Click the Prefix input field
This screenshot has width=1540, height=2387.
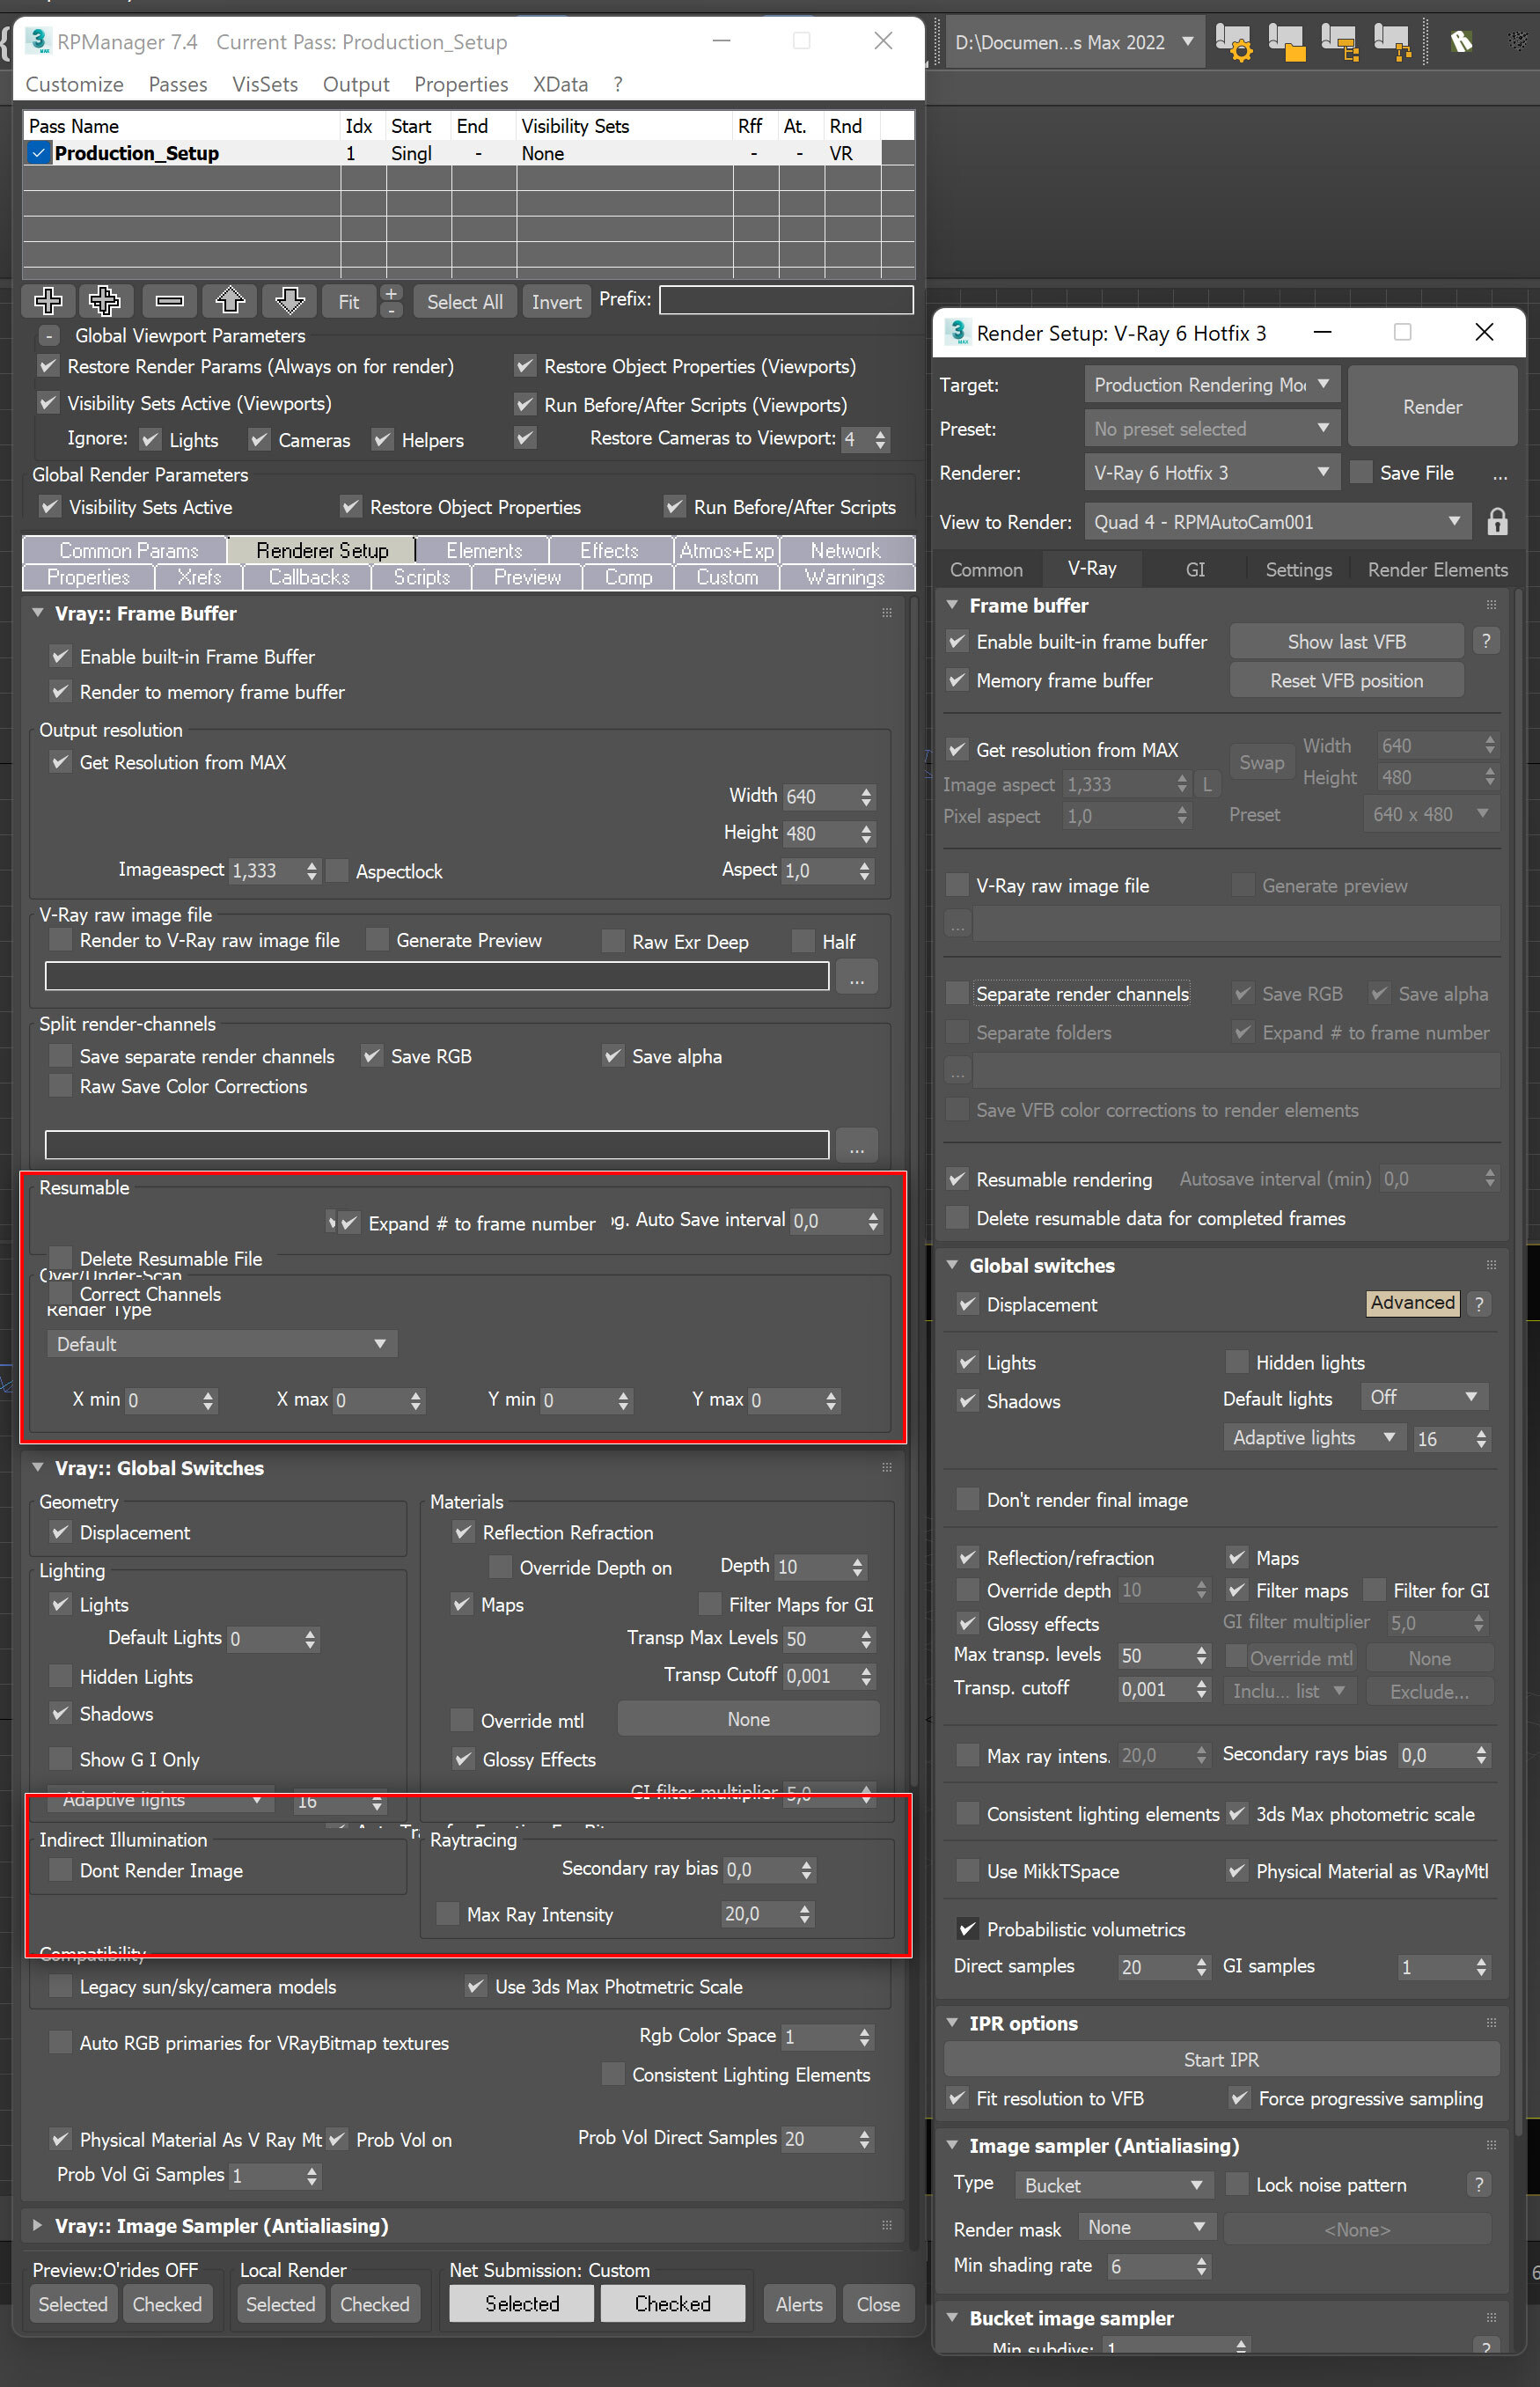pyautogui.click(x=786, y=300)
